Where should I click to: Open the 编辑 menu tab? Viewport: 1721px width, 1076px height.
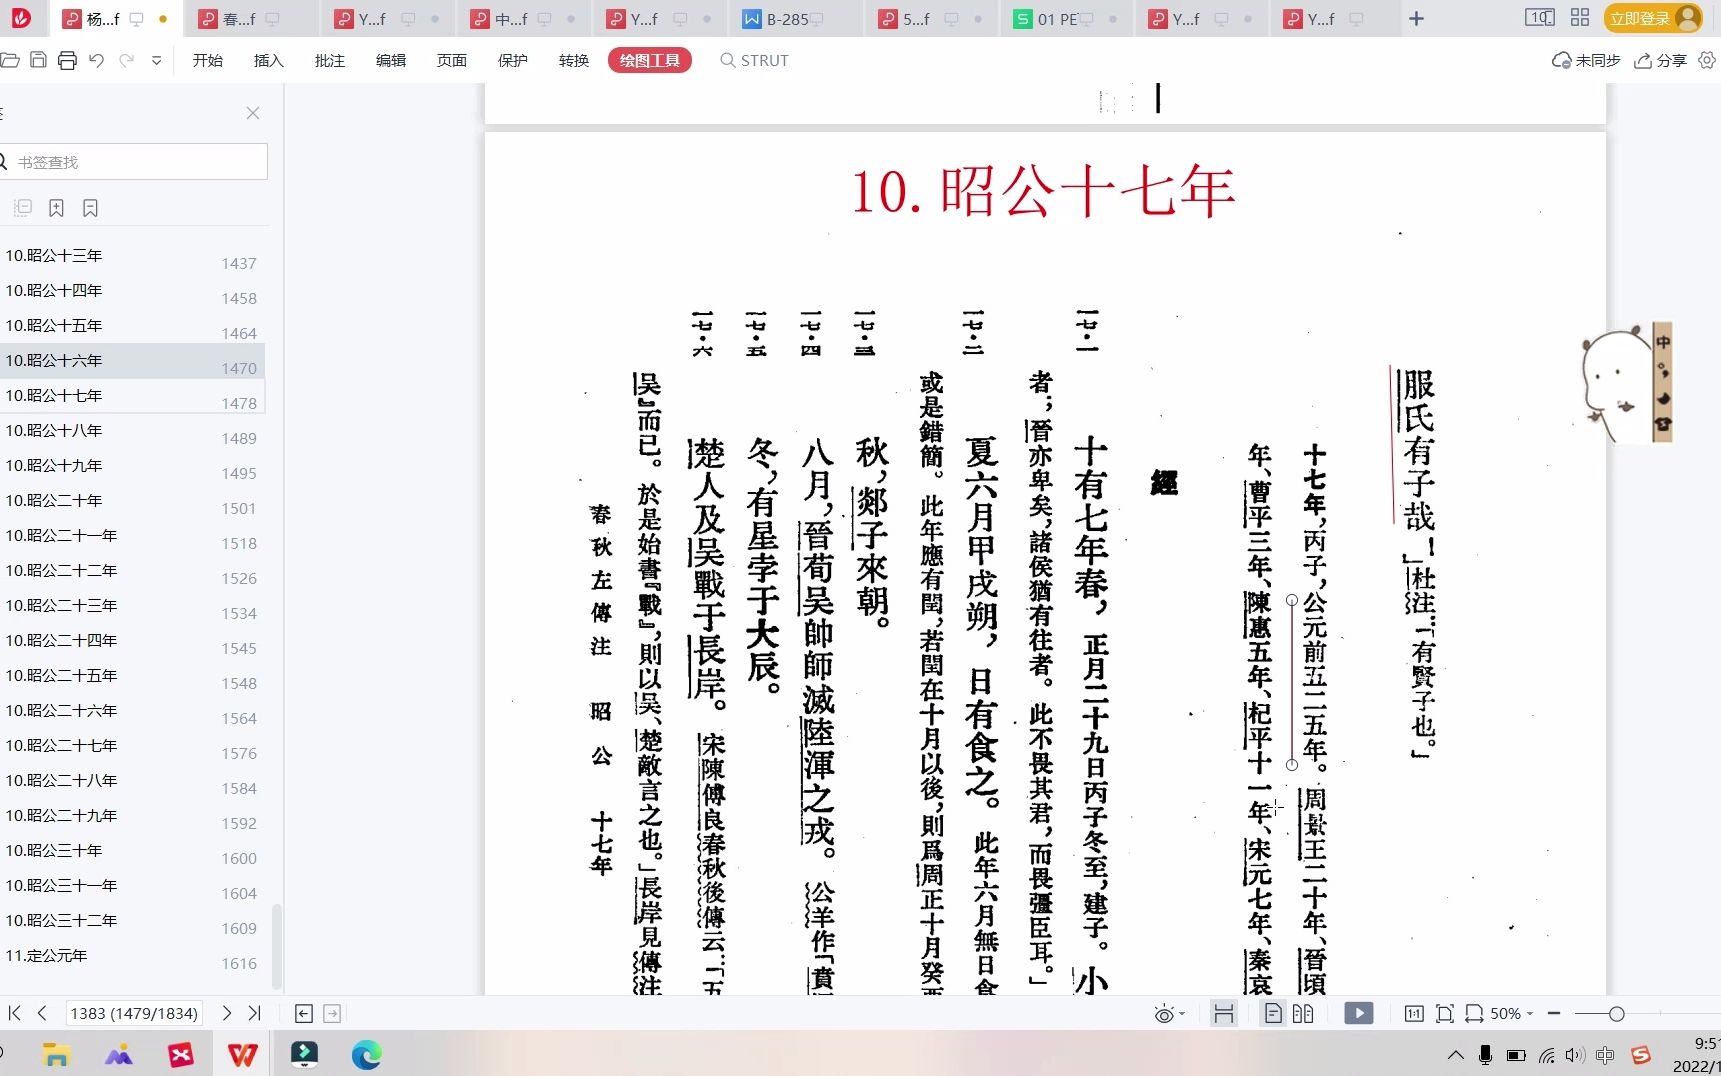[391, 60]
